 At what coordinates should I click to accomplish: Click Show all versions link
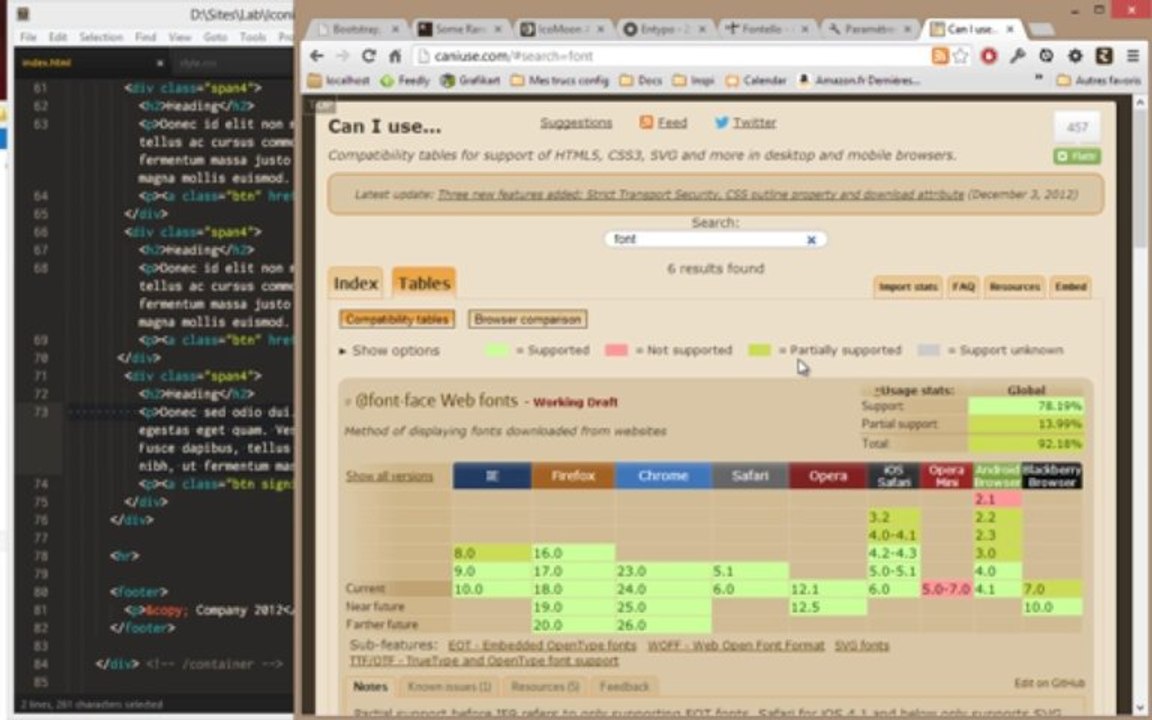389,476
